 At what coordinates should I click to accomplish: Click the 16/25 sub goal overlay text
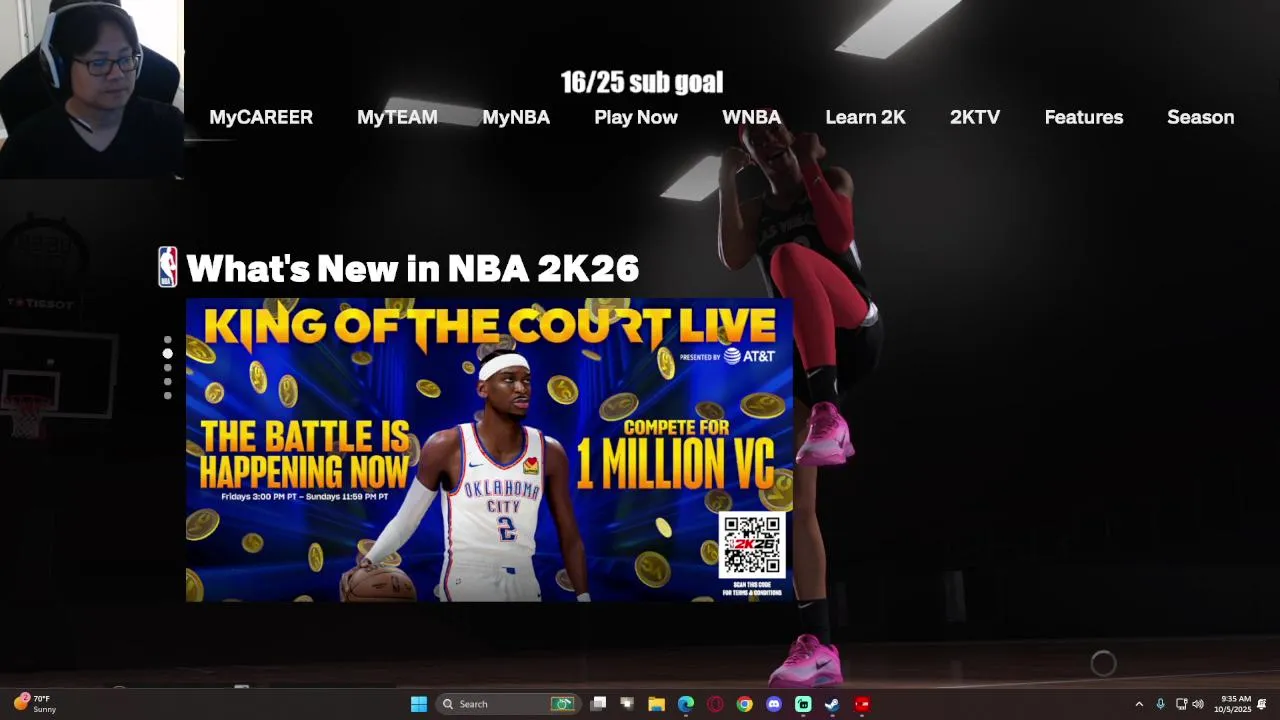tap(642, 82)
